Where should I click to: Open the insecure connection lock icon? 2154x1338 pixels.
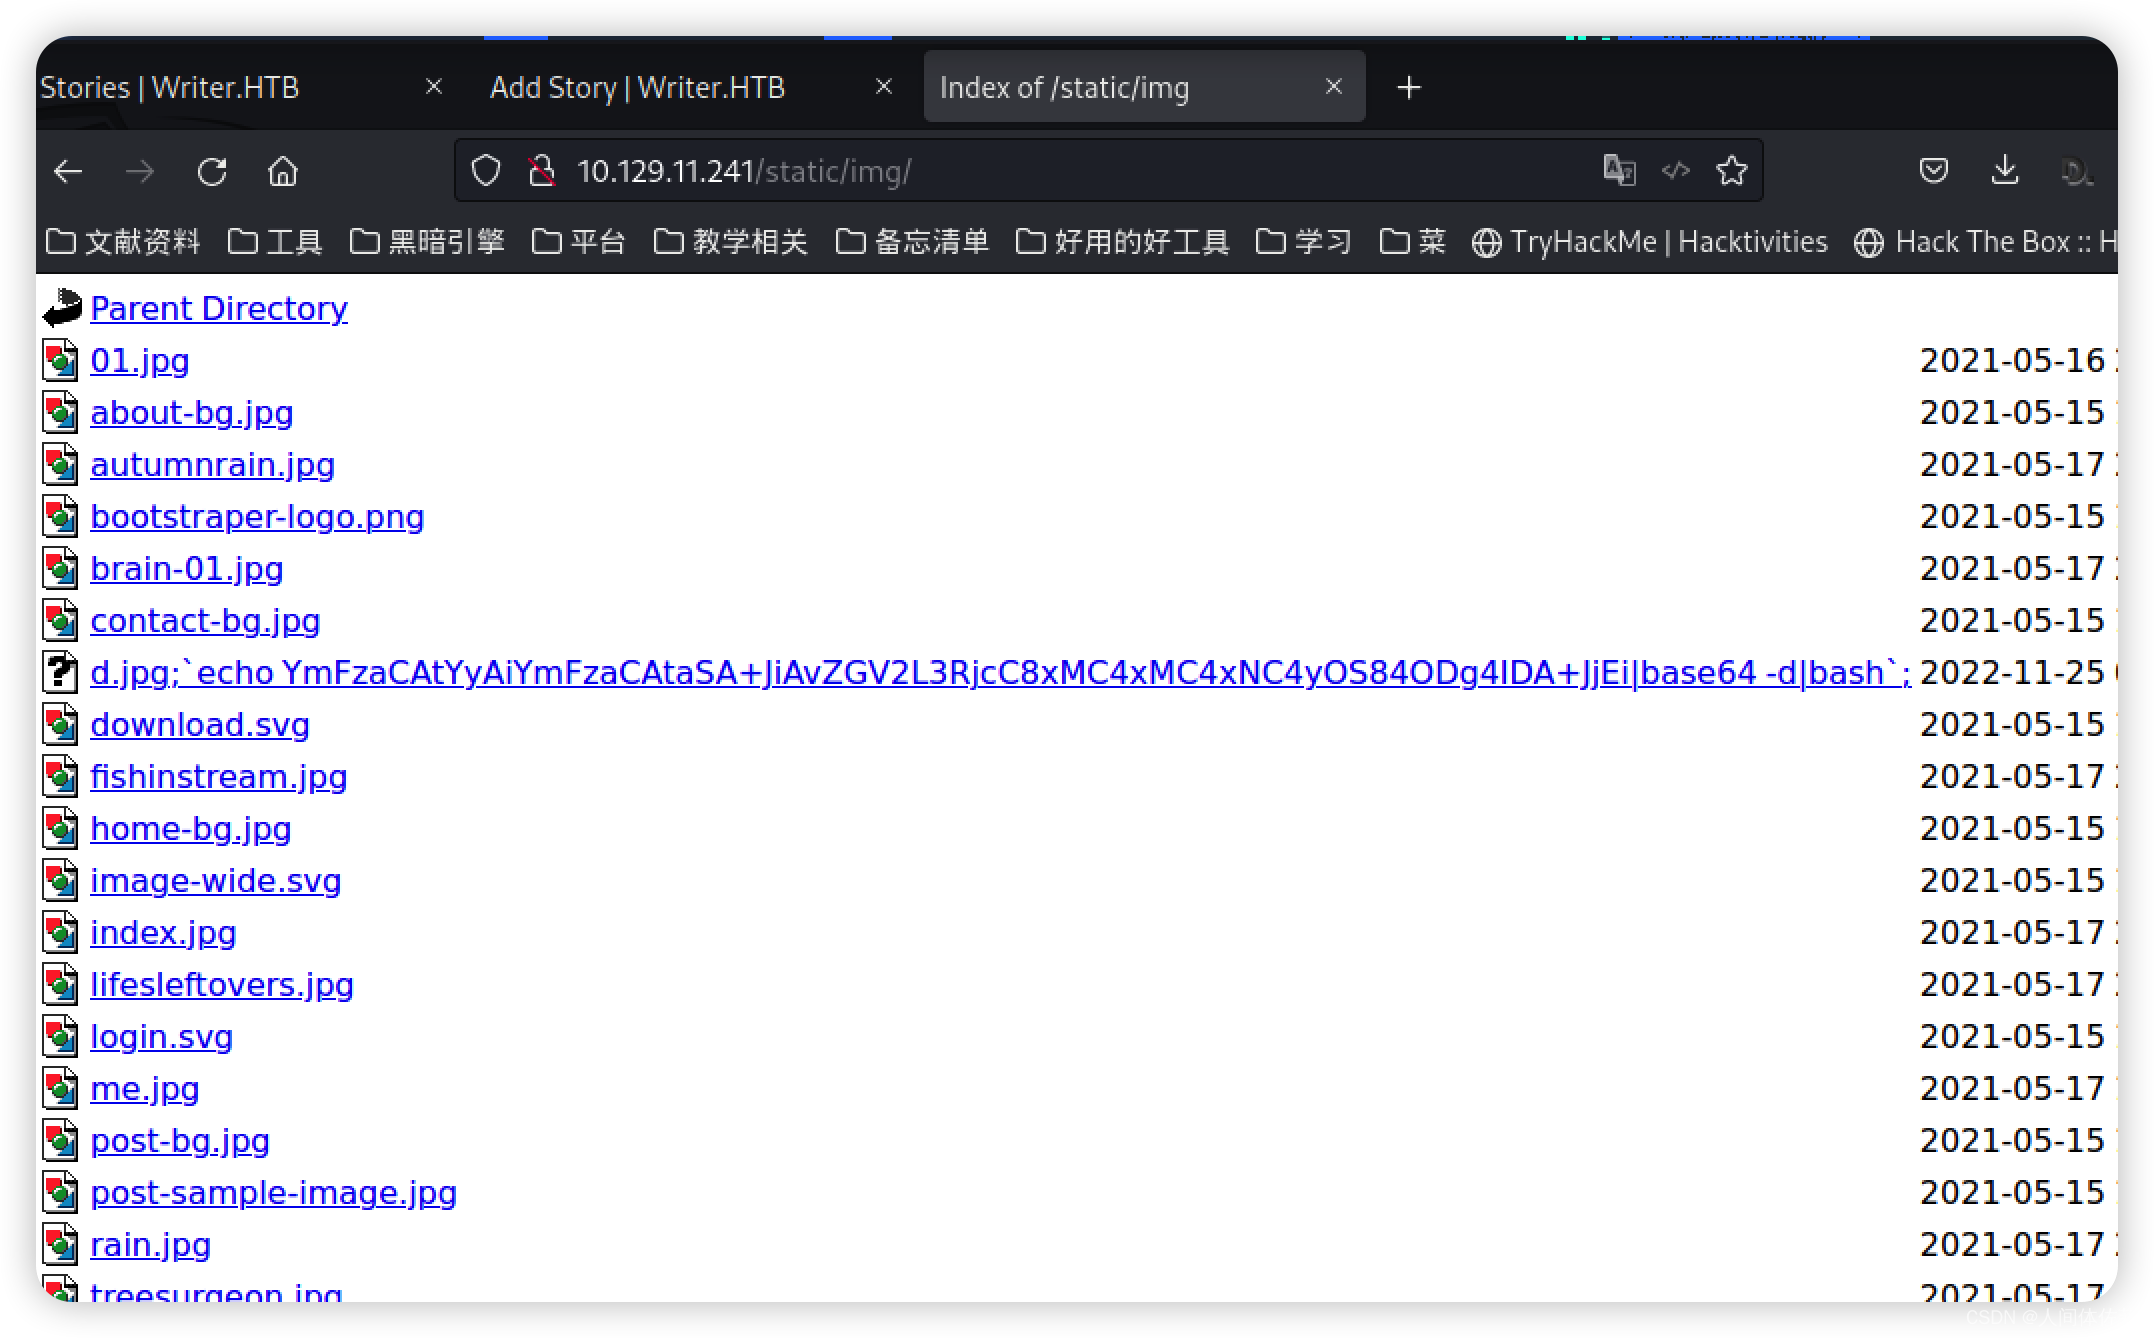pos(541,171)
